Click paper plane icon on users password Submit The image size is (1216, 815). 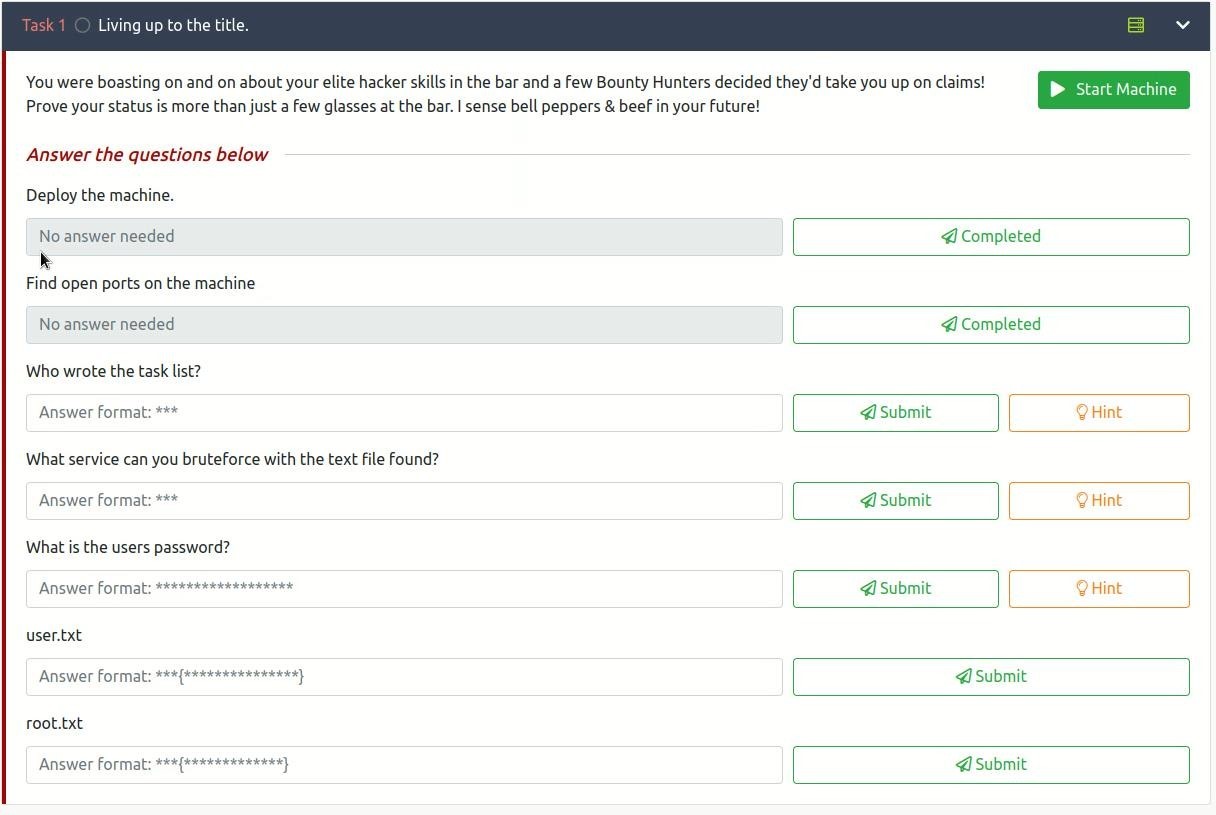click(x=868, y=589)
